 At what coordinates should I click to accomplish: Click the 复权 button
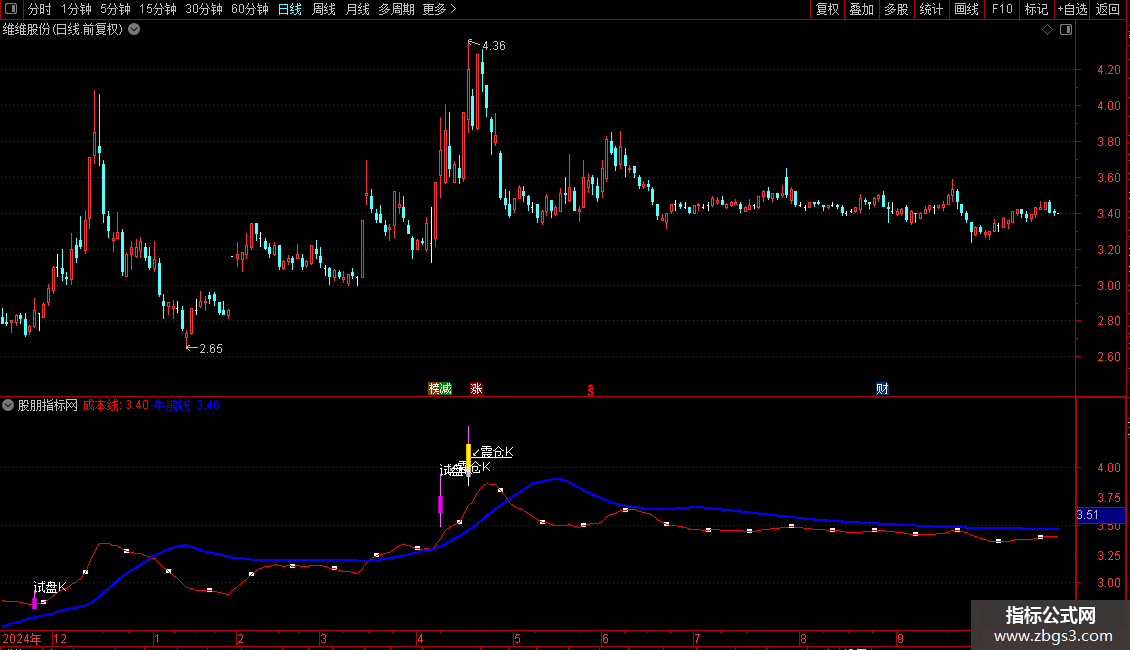coord(827,9)
